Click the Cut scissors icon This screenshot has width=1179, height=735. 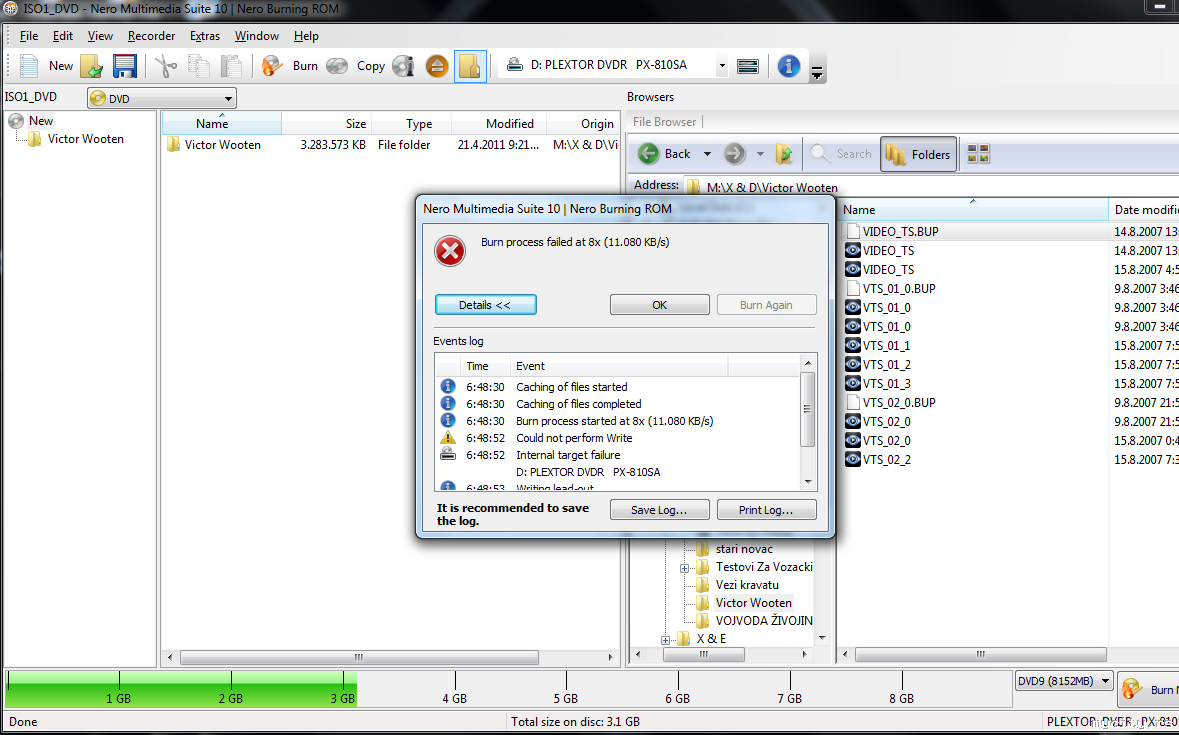(x=165, y=65)
